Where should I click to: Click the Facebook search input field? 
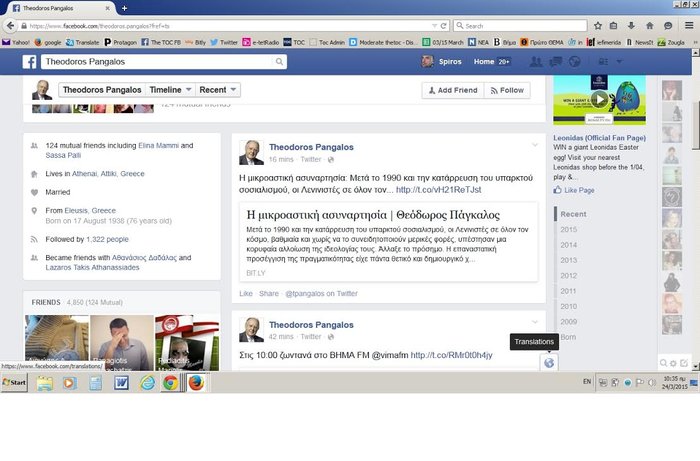158,62
